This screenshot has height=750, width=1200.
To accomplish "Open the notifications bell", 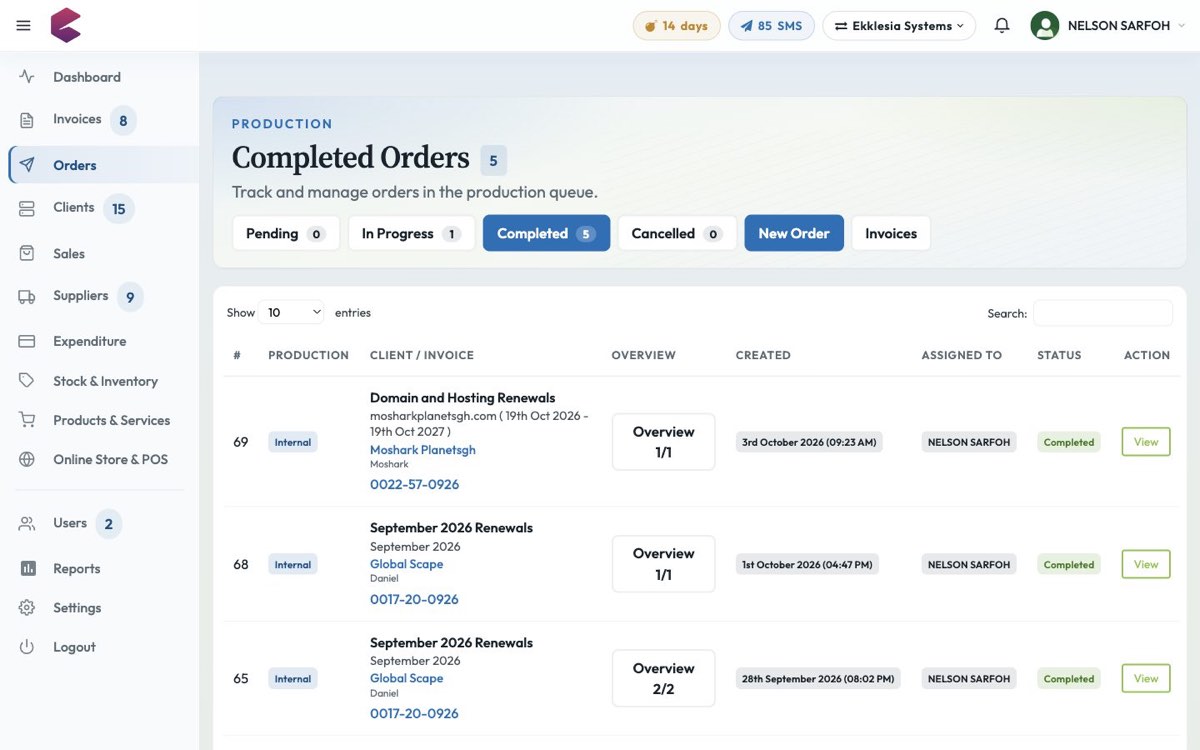I will click(1002, 26).
